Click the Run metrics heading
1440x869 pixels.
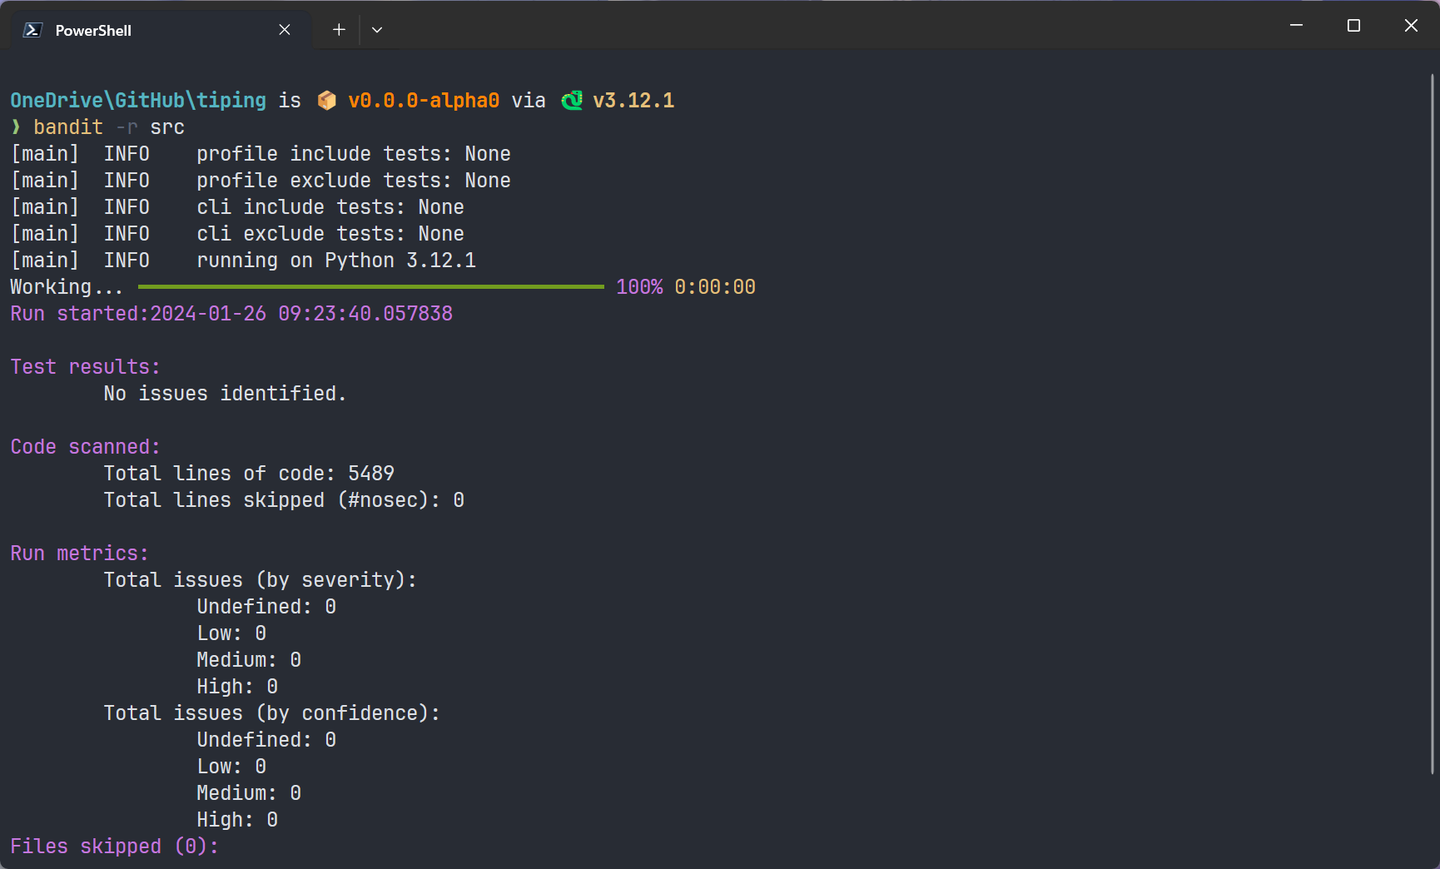click(x=79, y=553)
